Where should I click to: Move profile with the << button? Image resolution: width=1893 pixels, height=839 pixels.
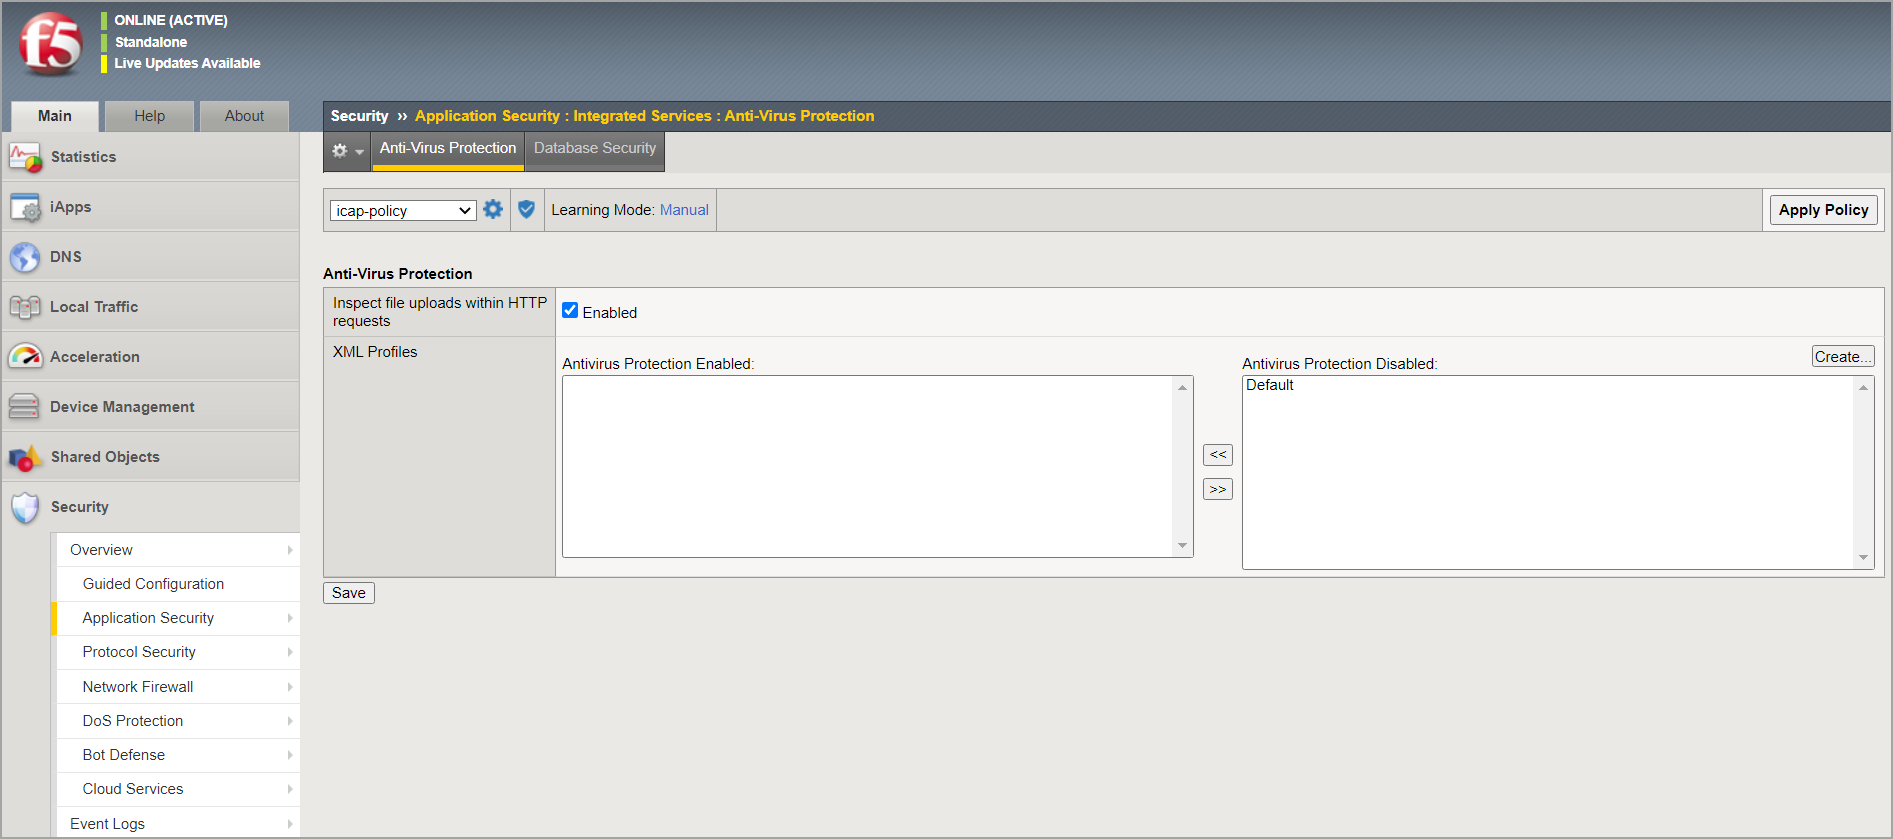(x=1217, y=455)
